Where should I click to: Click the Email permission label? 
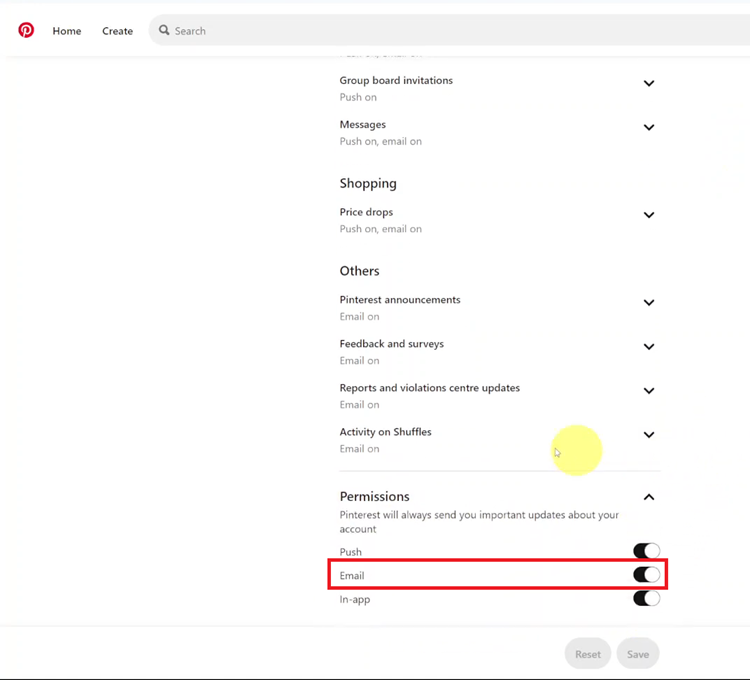[352, 575]
